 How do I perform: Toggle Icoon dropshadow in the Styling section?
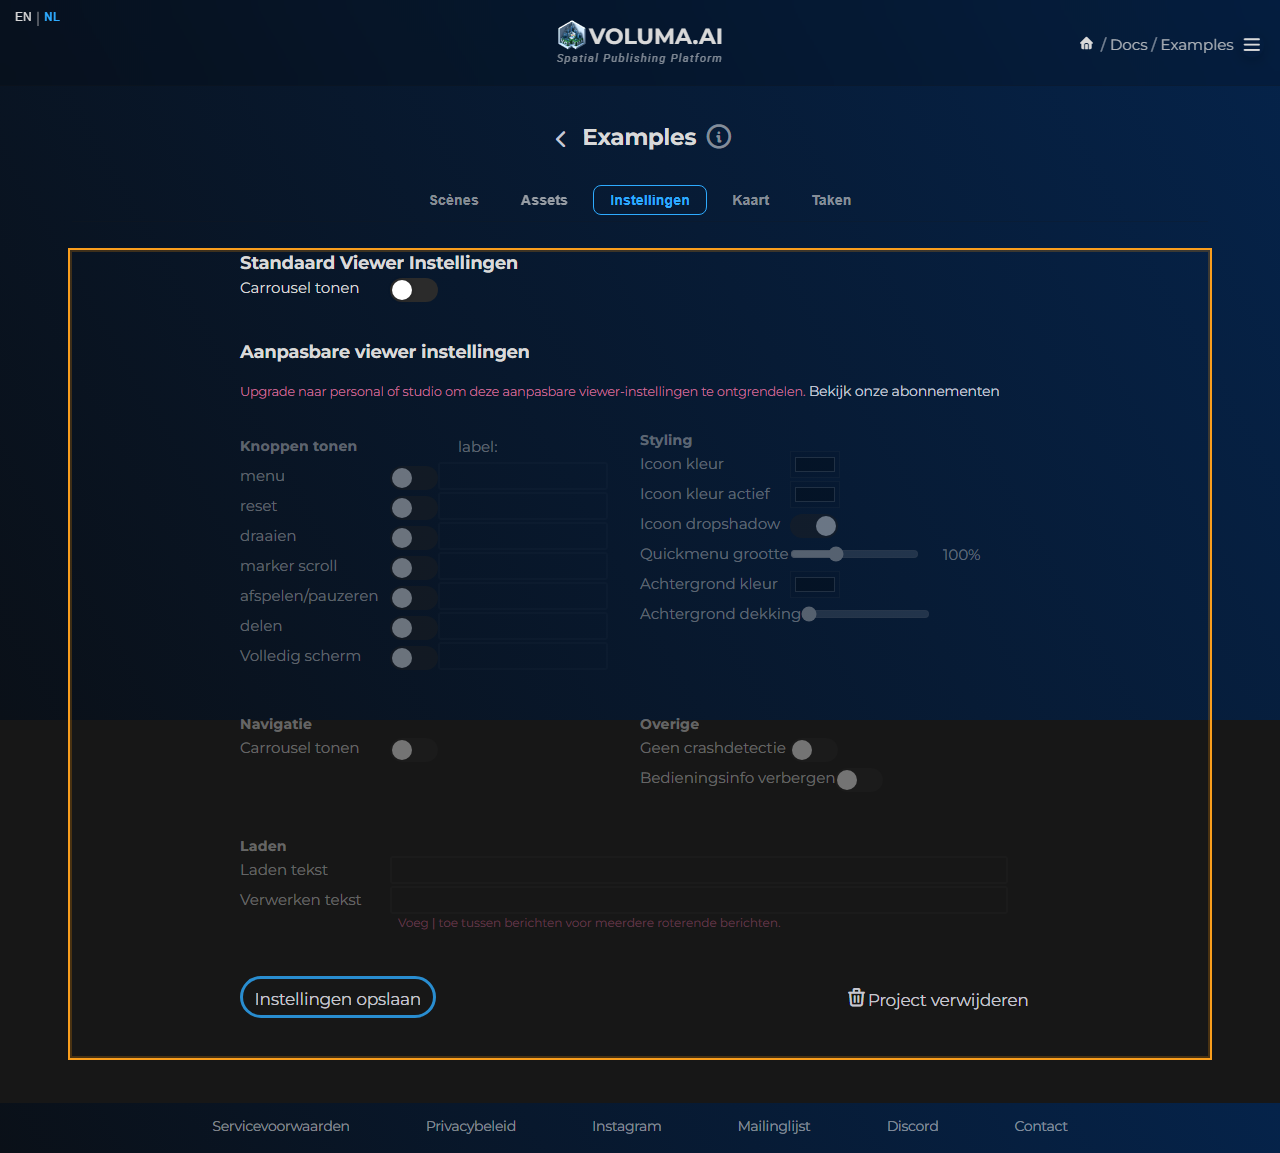pyautogui.click(x=815, y=524)
